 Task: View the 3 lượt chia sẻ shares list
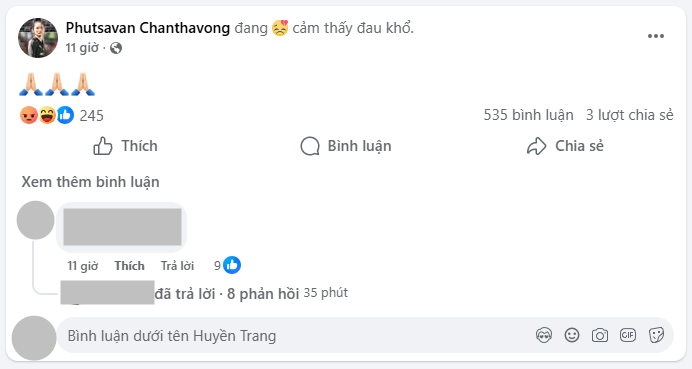click(629, 115)
